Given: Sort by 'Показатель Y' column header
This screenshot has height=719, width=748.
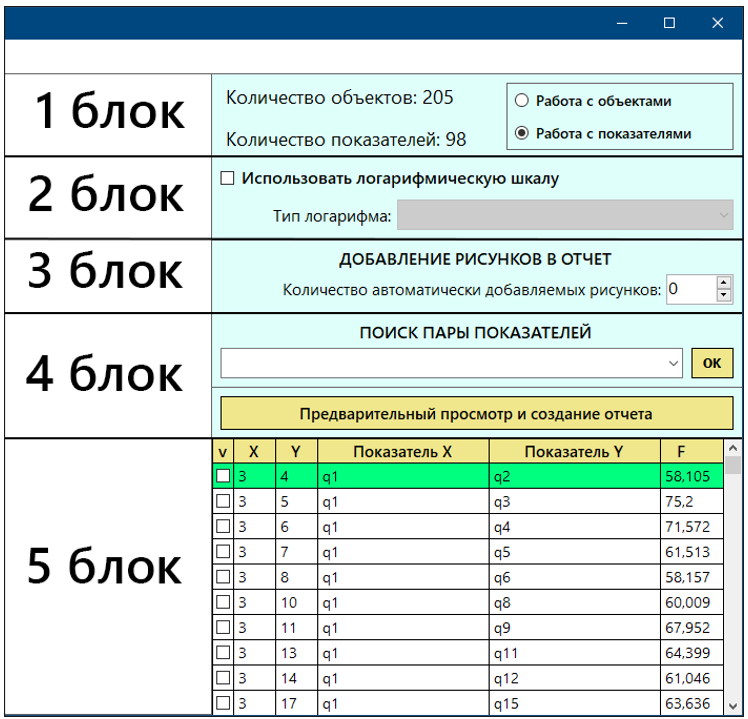Looking at the screenshot, I should (574, 451).
